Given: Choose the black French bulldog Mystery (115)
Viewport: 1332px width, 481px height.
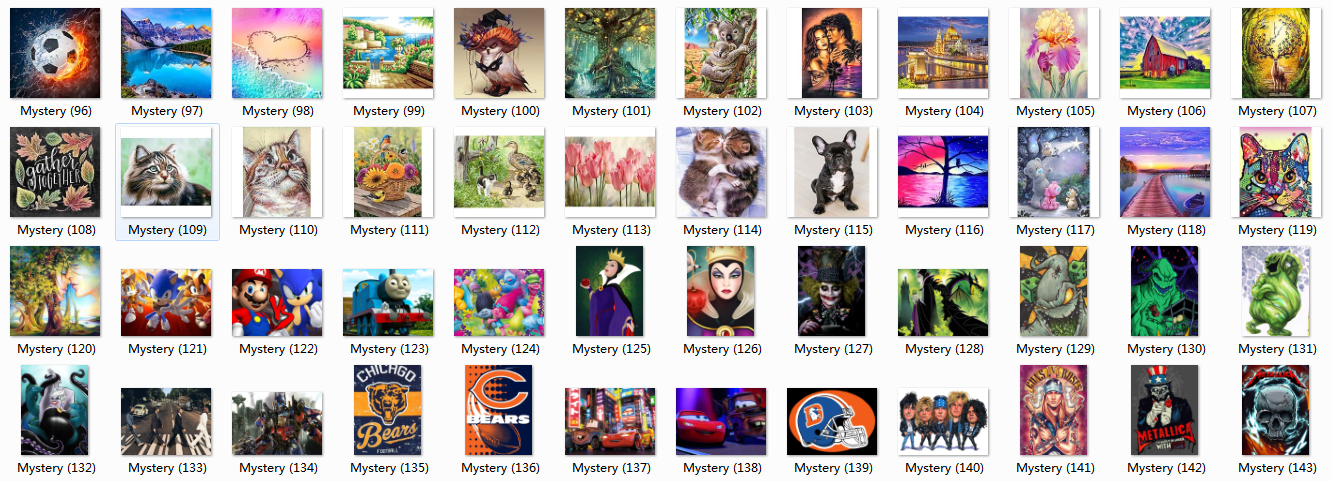Looking at the screenshot, I should tap(832, 172).
